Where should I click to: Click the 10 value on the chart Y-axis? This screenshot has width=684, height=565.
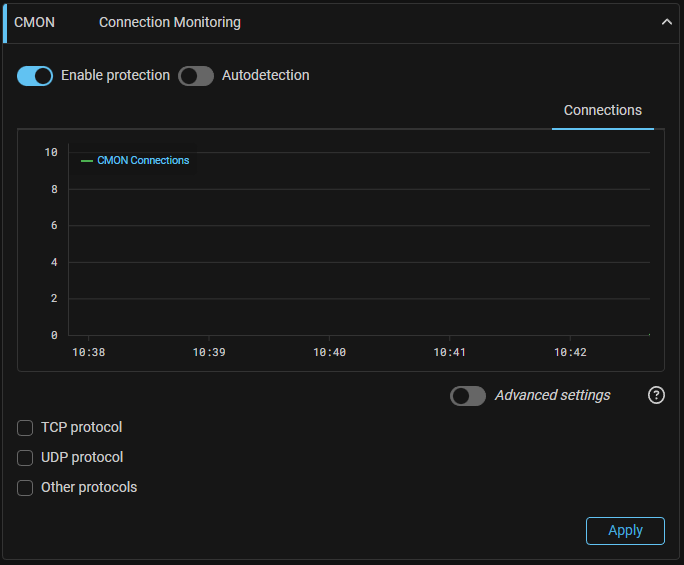coord(51,152)
